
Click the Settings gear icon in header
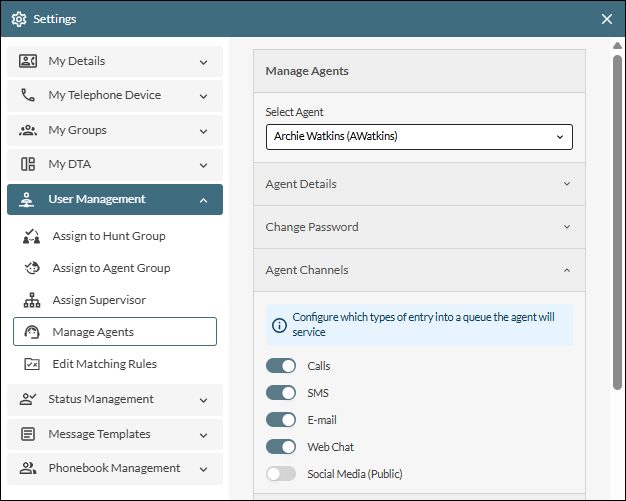19,19
